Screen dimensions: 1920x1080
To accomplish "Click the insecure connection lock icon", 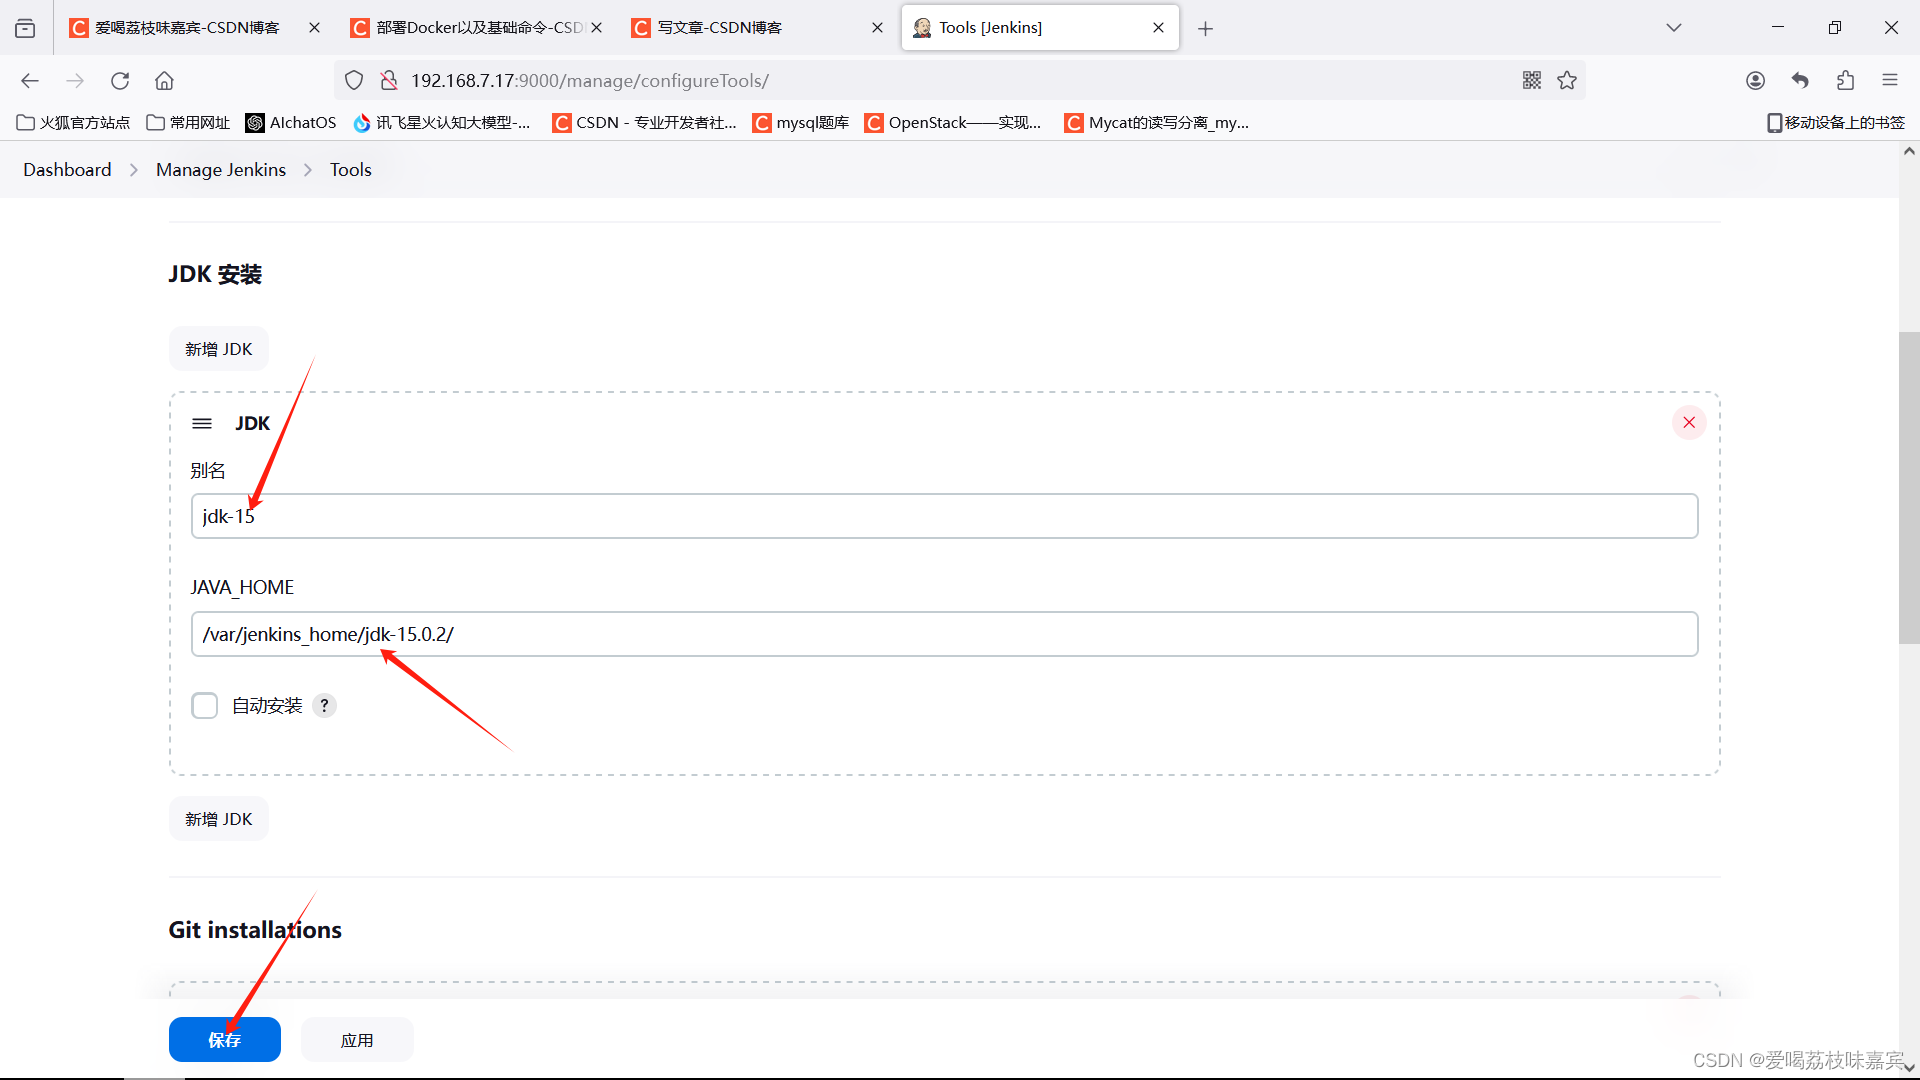I will click(389, 81).
